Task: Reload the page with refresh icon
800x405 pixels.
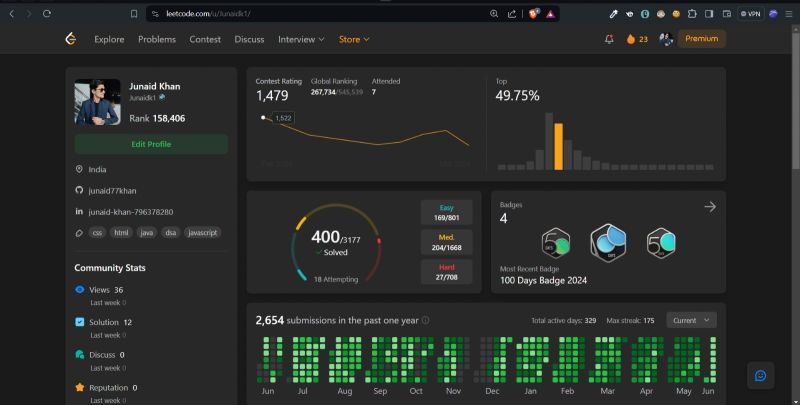Action: click(47, 14)
